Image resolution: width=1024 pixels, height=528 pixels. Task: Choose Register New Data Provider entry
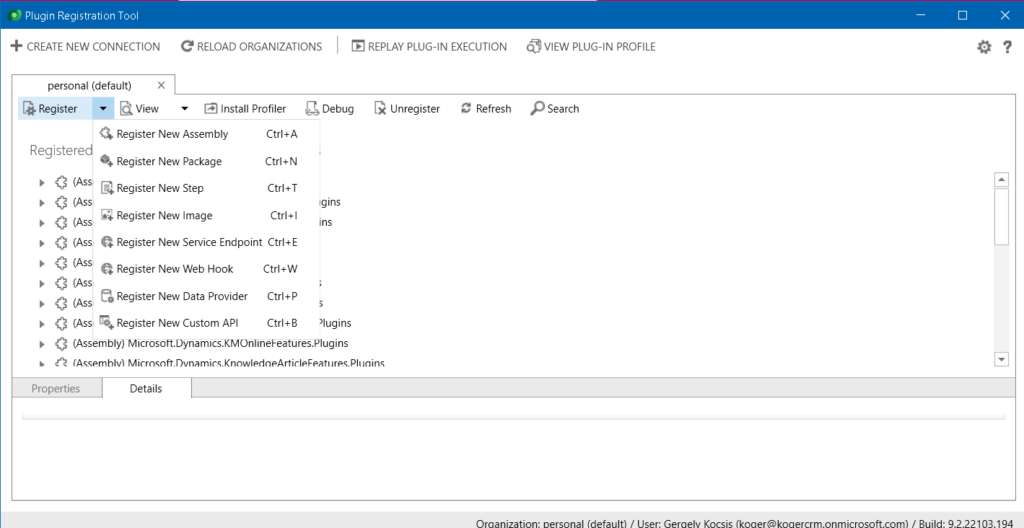click(206, 296)
